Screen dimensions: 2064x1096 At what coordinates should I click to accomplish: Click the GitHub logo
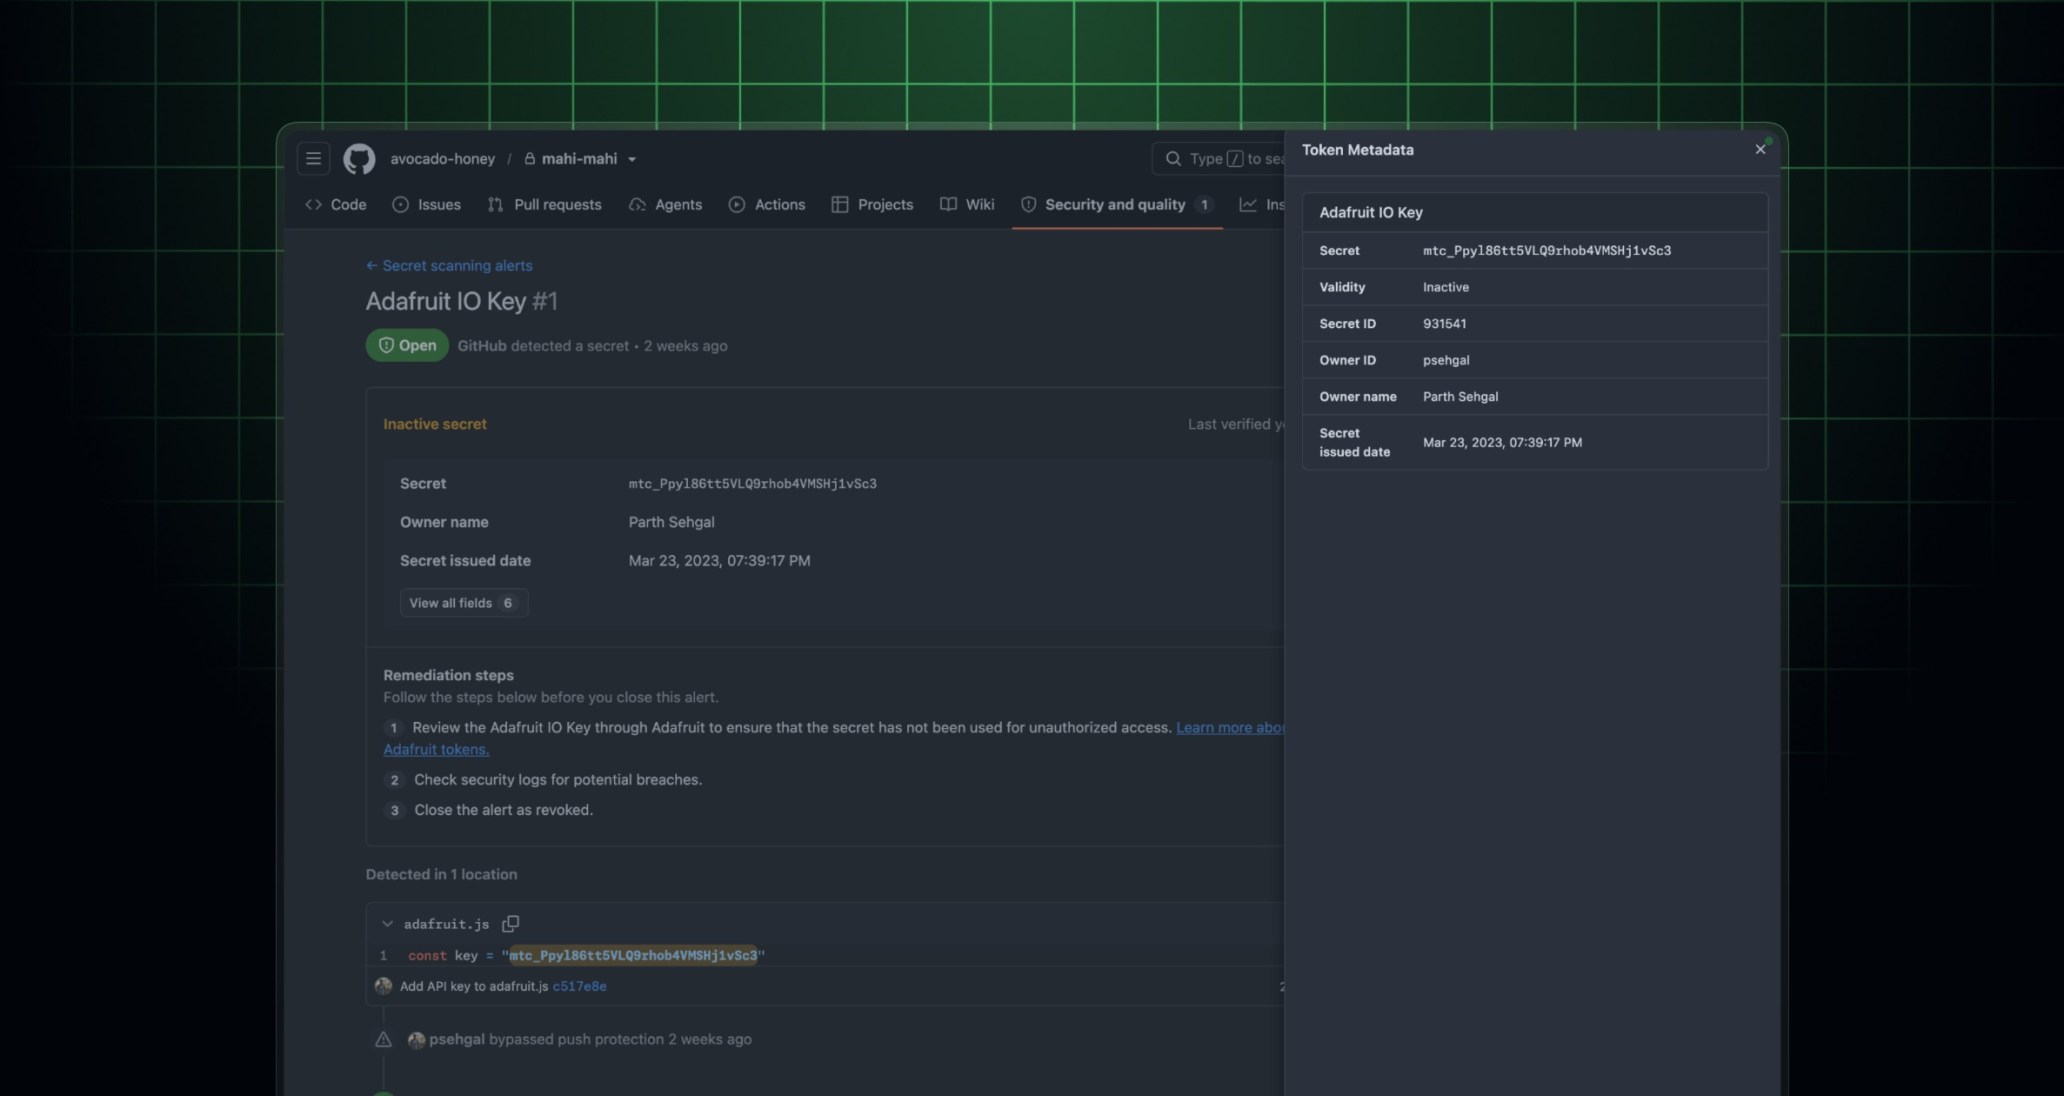pyautogui.click(x=359, y=159)
